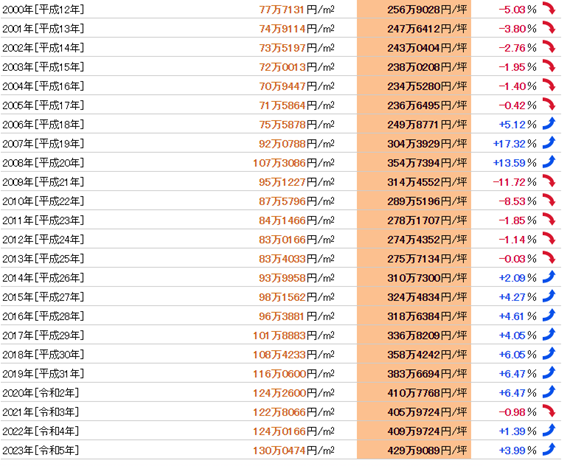
Task: Click the 130万0474円/m² price
Action: point(294,450)
